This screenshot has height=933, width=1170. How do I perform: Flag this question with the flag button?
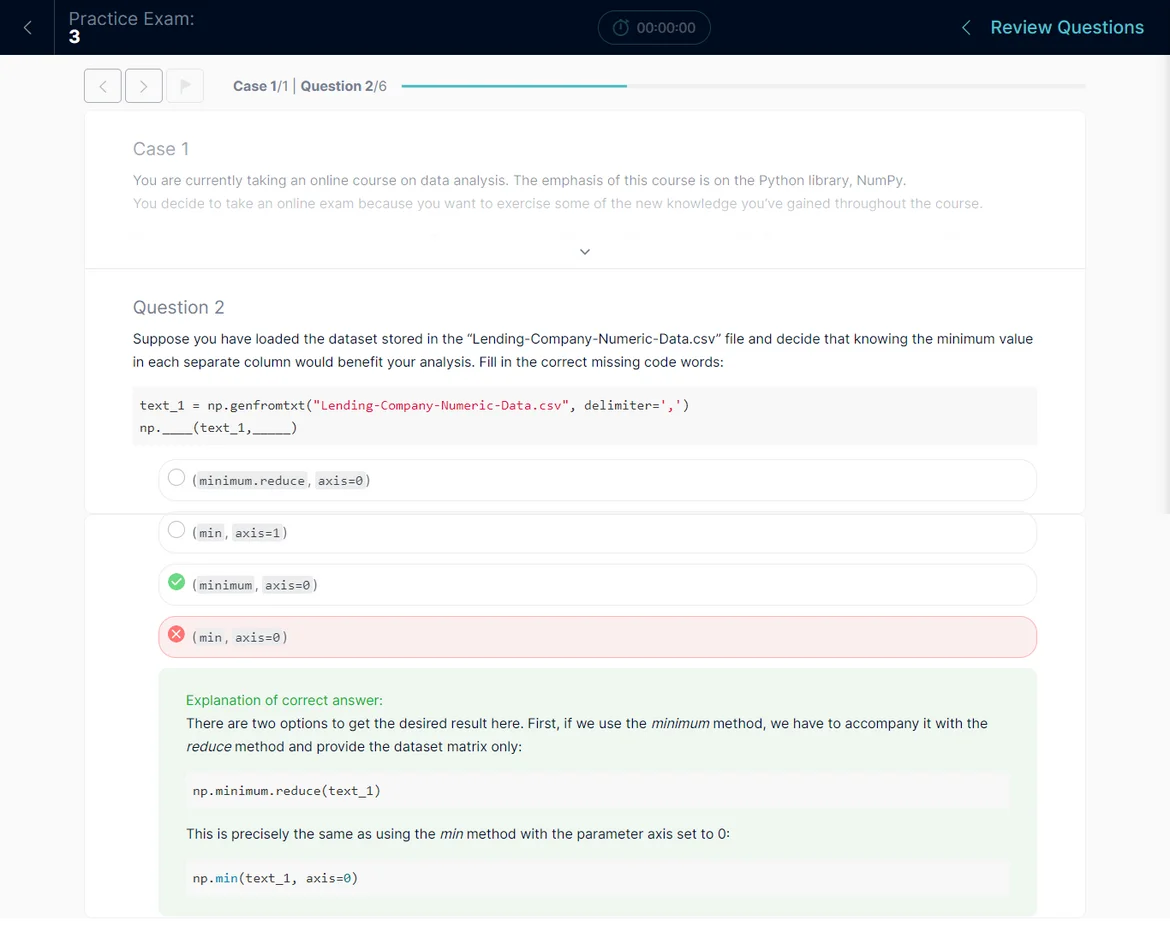[185, 86]
